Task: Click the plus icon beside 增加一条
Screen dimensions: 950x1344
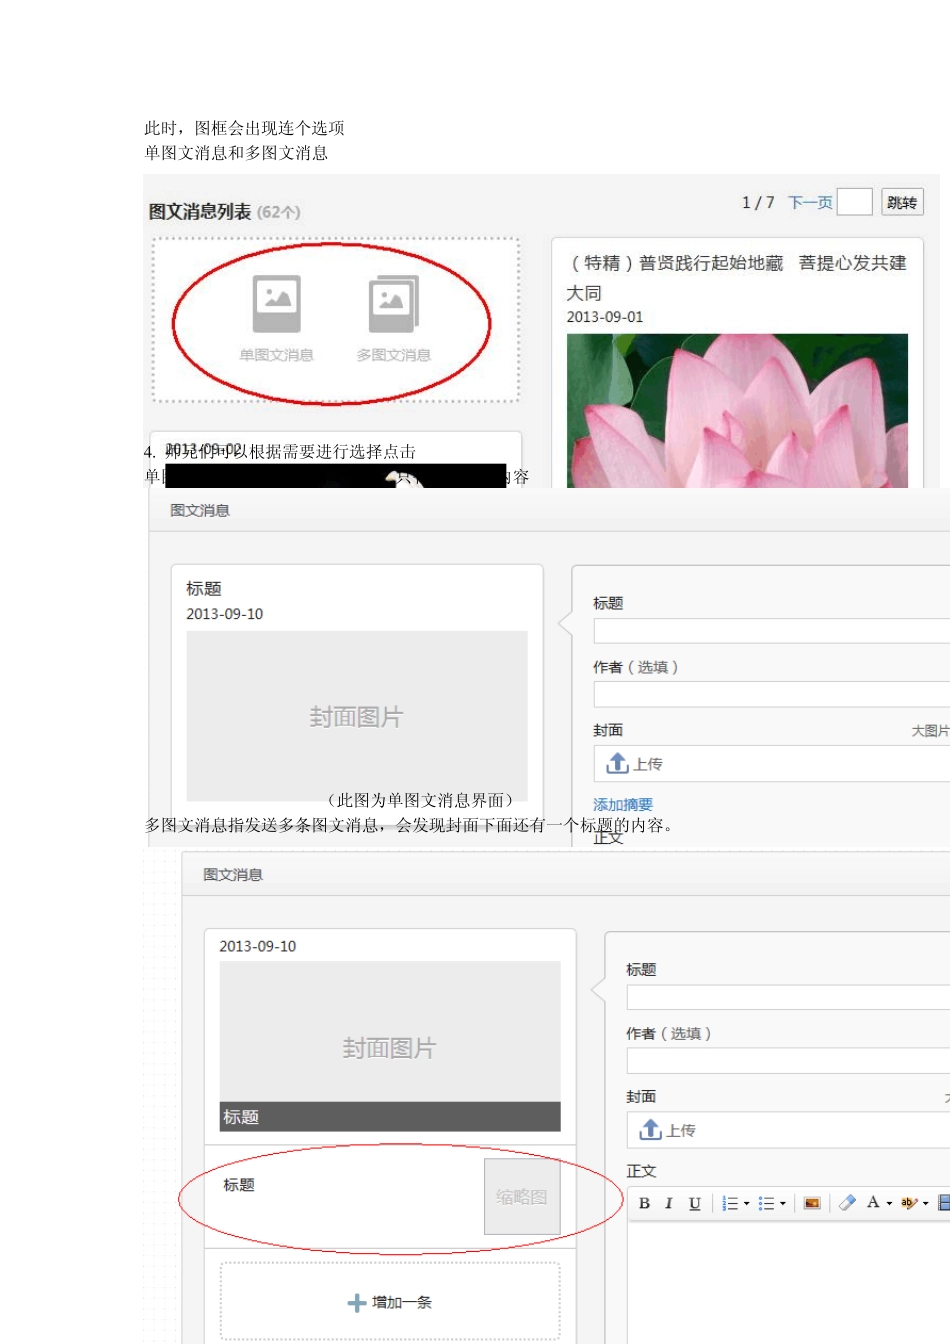Action: point(356,1303)
